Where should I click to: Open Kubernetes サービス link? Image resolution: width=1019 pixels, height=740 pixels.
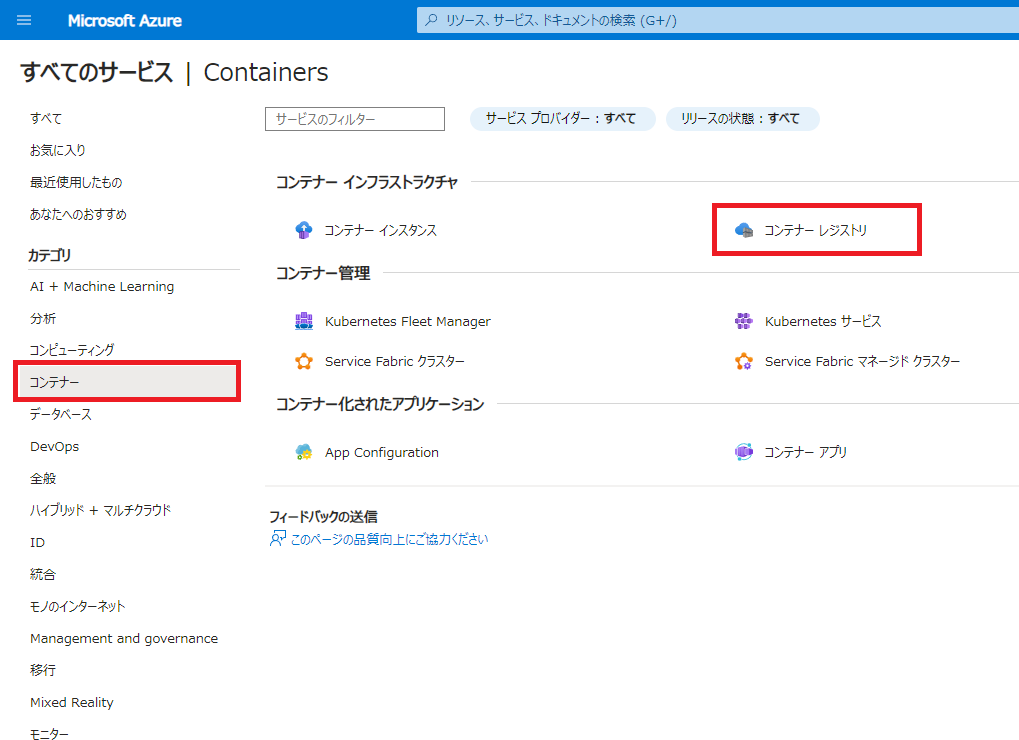click(x=823, y=321)
